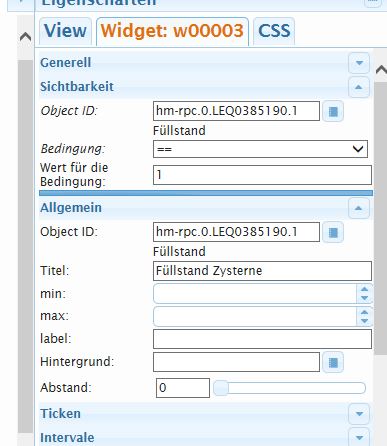Image resolution: width=387 pixels, height=446 pixels.
Task: Click the Allgemein section header text
Action: tap(71, 208)
